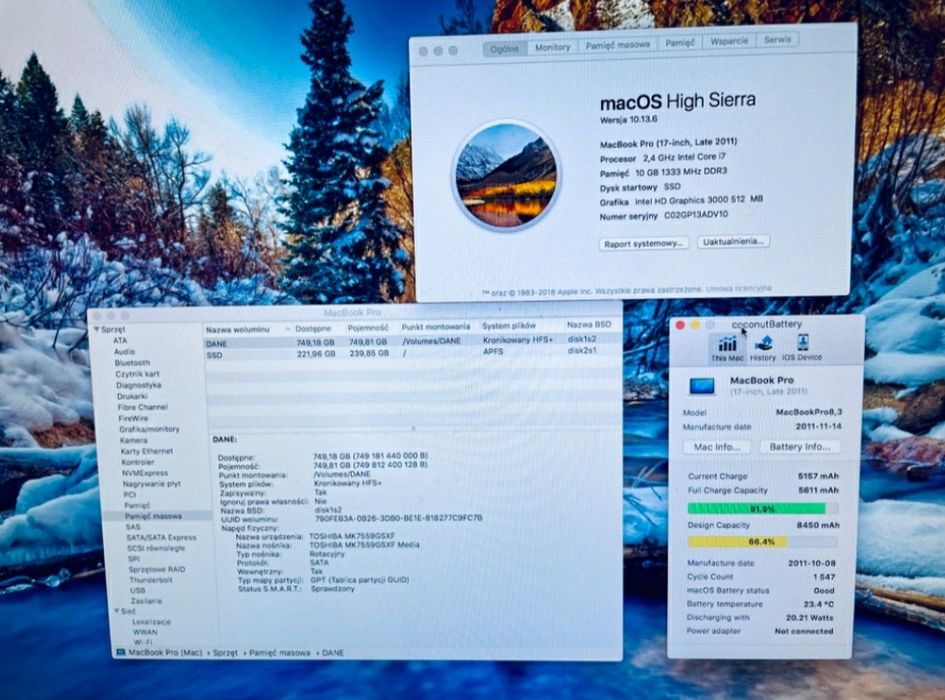Click DANE in the bottom path bar
The height and width of the screenshot is (700, 945).
pos(333,652)
